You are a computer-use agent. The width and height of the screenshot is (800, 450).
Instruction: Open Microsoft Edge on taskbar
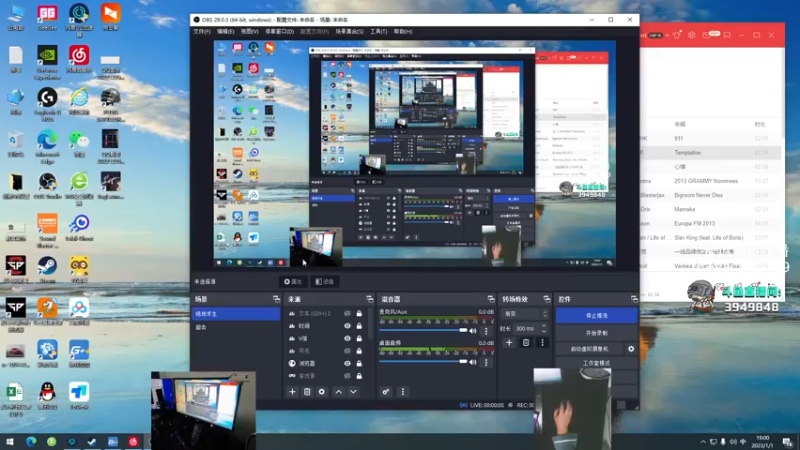pyautogui.click(x=31, y=441)
